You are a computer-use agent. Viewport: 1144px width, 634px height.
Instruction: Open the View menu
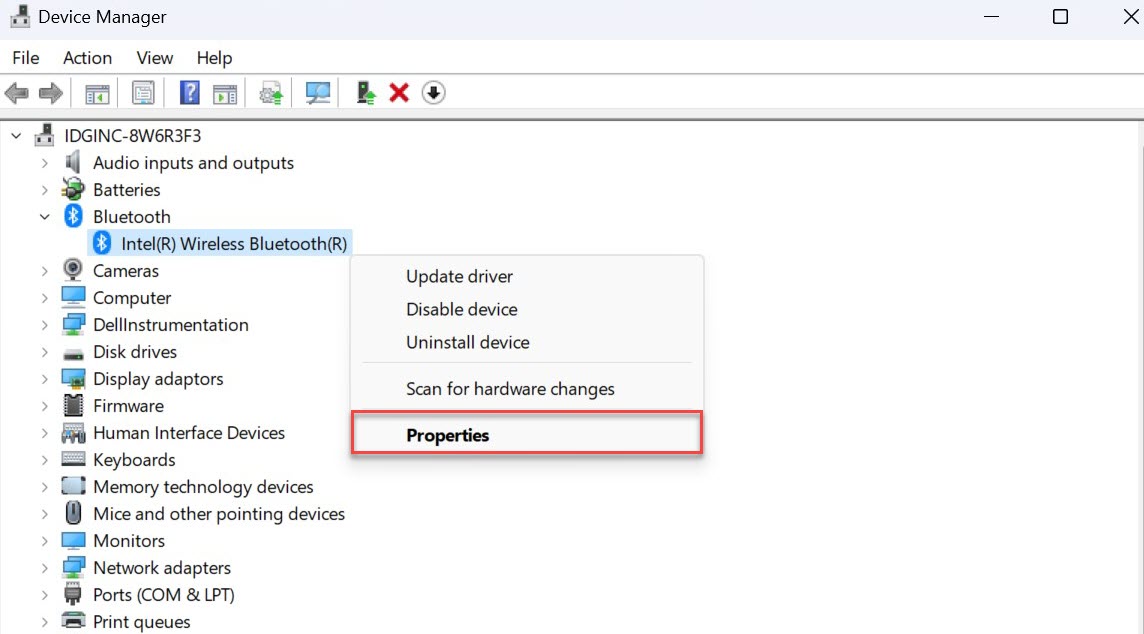(155, 58)
